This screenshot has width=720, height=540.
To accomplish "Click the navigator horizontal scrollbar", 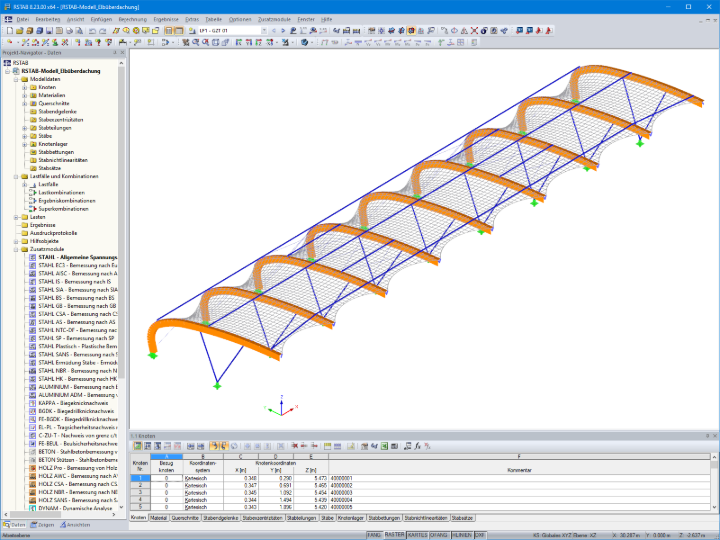I will pos(35,515).
